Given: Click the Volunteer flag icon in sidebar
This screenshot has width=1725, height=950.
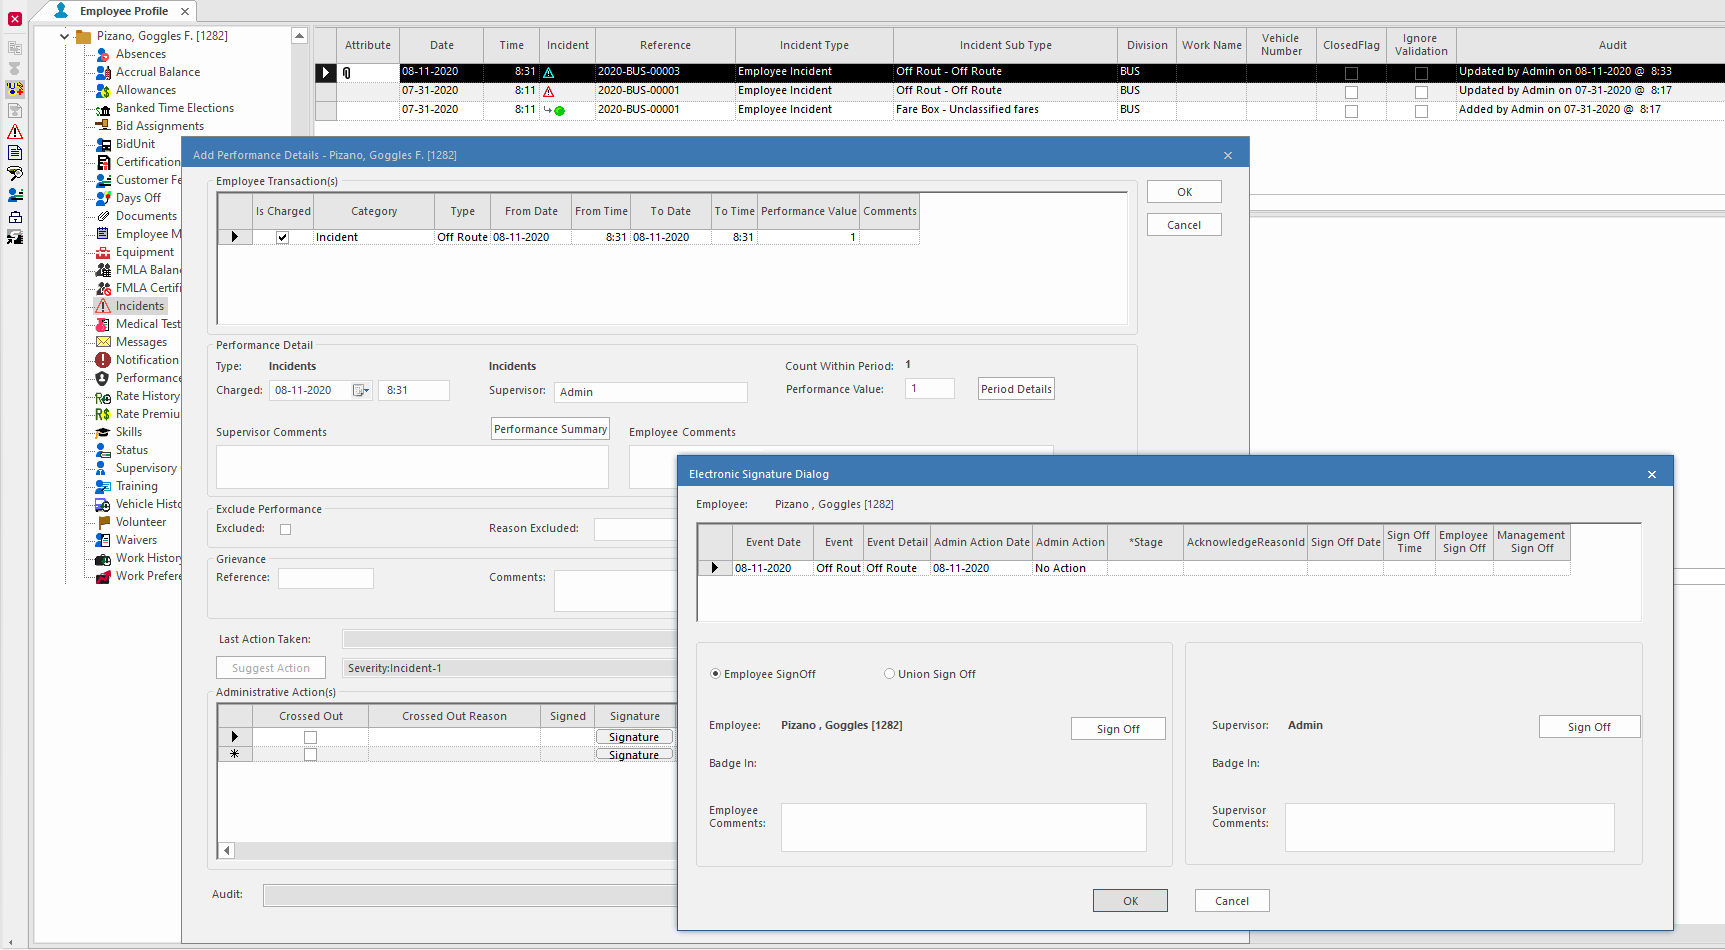Looking at the screenshot, I should point(104,522).
